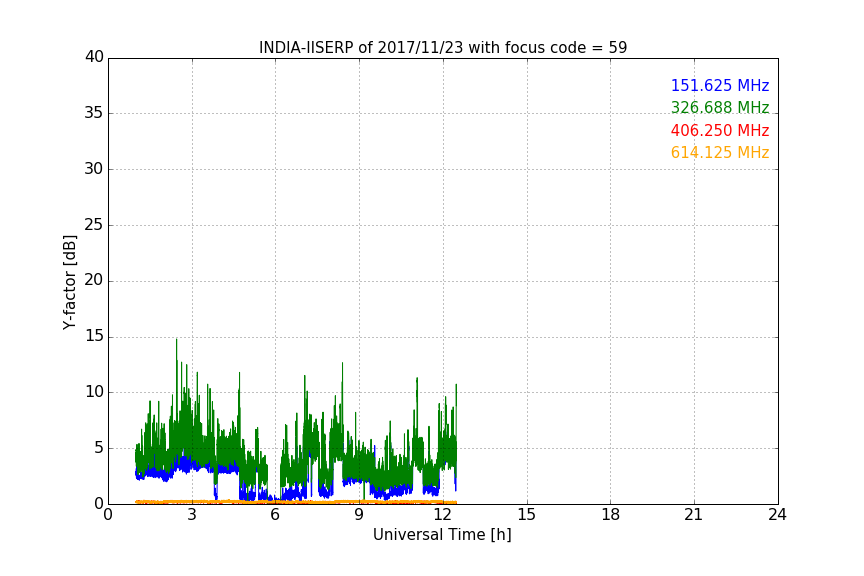The image size is (864, 576).
Task: Click the Y-factor [dB] axis label
Action: click(x=69, y=282)
